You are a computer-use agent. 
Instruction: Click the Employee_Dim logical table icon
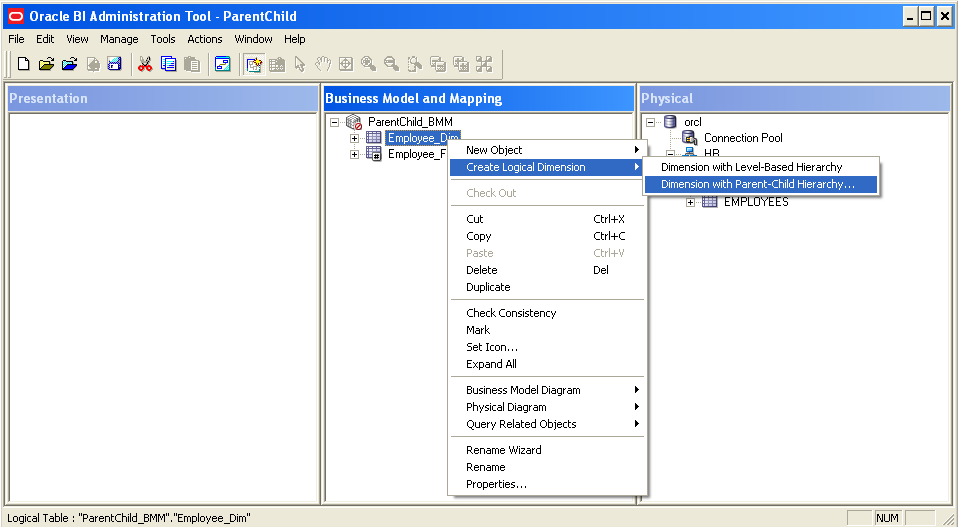pyautogui.click(x=373, y=138)
